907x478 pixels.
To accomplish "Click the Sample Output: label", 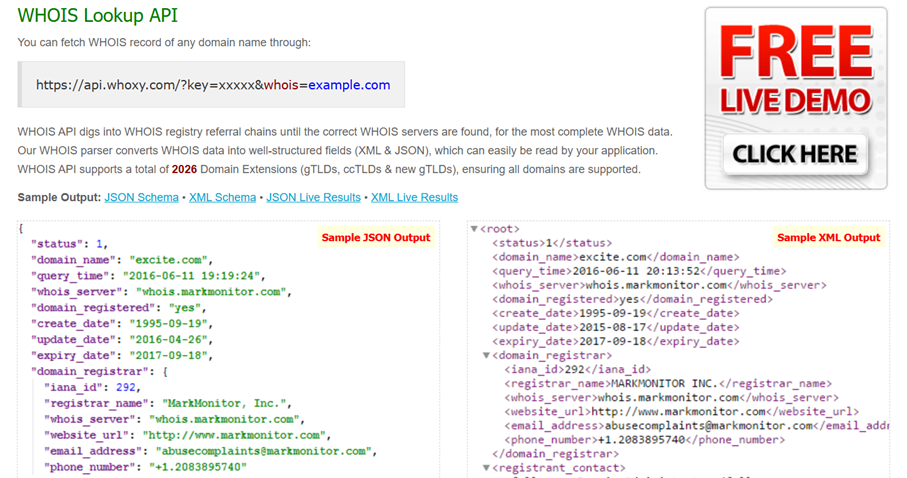I will click(59, 197).
